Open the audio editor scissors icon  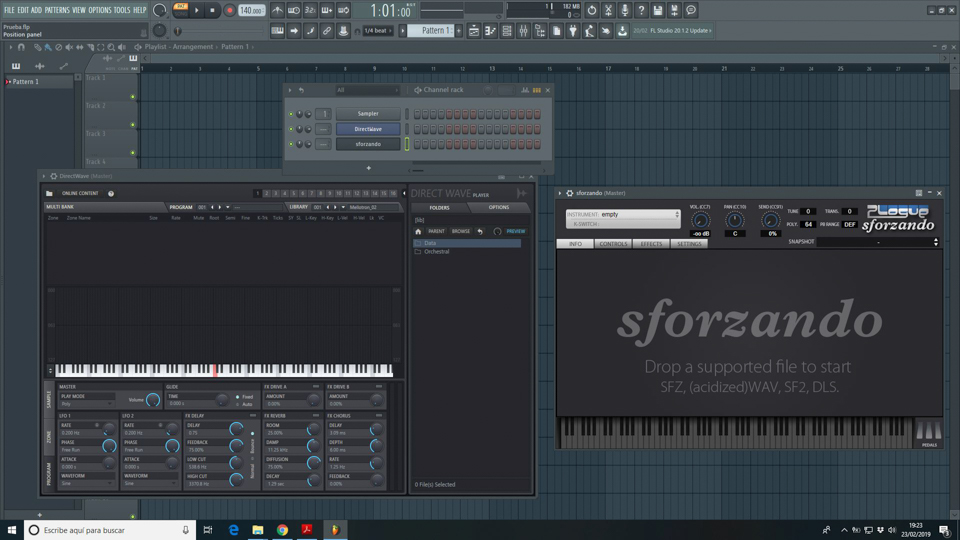[x=608, y=10]
